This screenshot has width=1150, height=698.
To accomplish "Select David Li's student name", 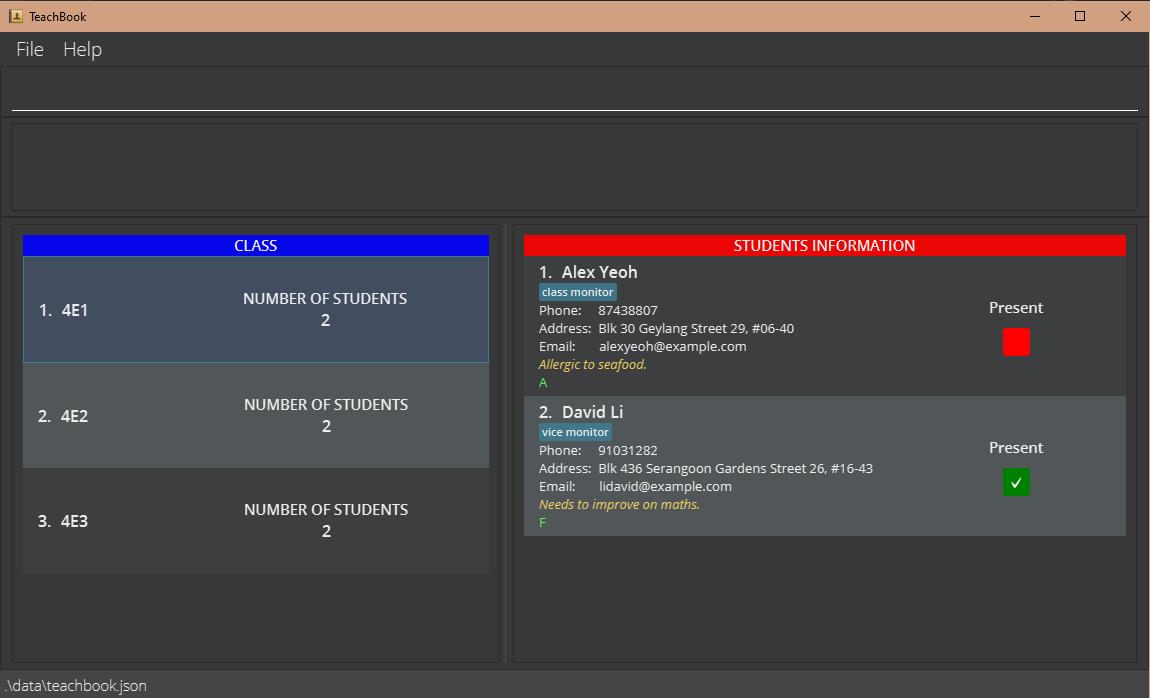I will (592, 412).
